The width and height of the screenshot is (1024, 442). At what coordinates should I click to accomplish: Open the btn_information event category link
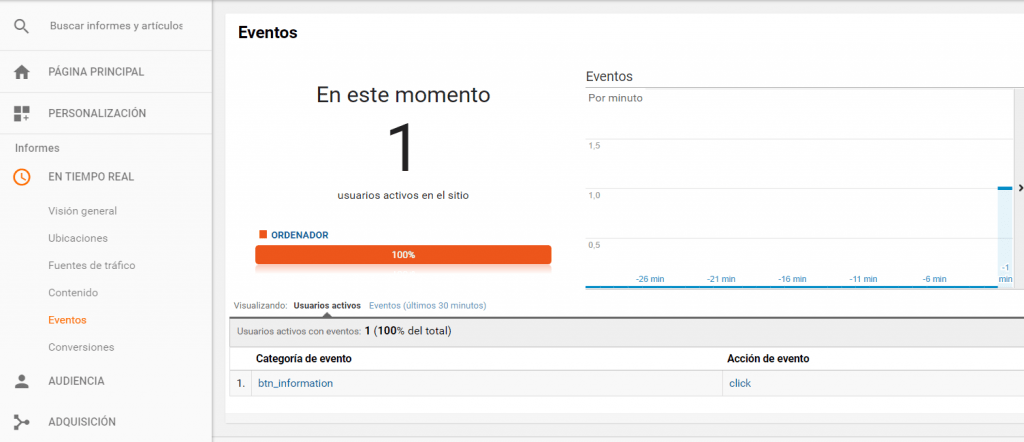tap(295, 384)
